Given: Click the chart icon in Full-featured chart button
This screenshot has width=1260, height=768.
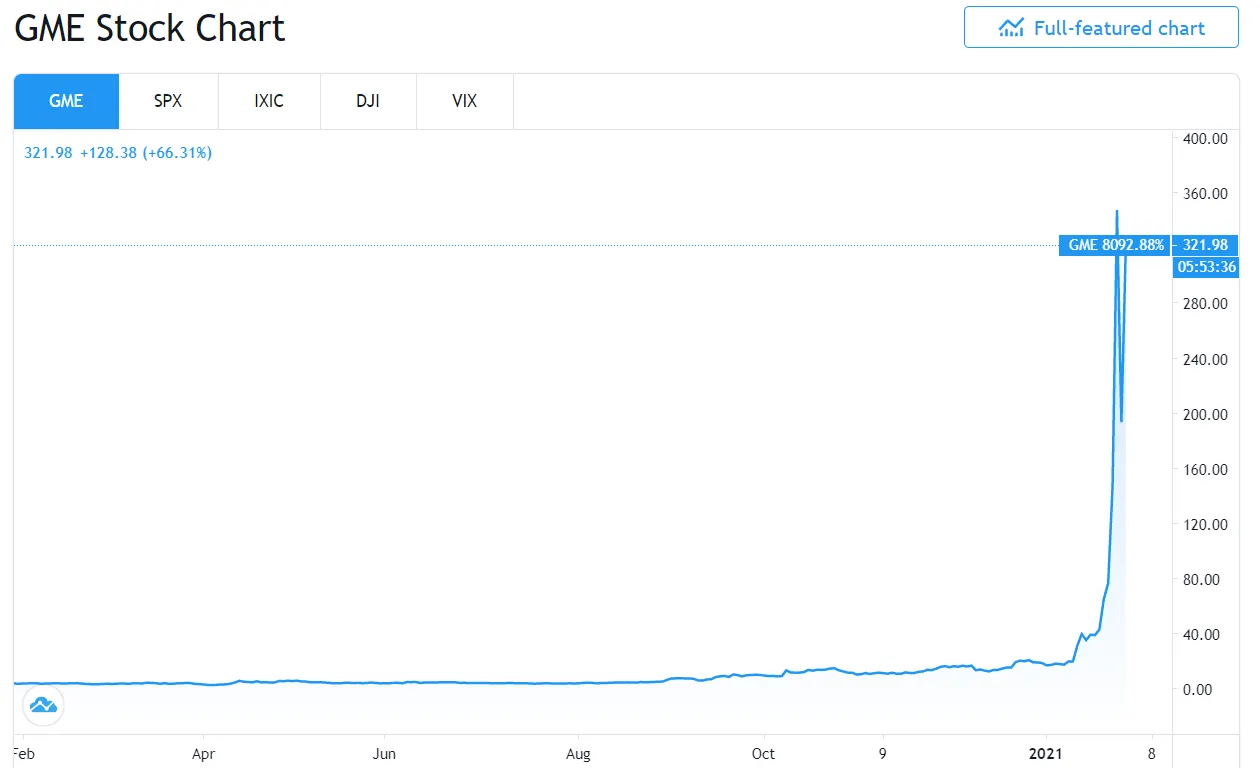Looking at the screenshot, I should (x=1012, y=28).
